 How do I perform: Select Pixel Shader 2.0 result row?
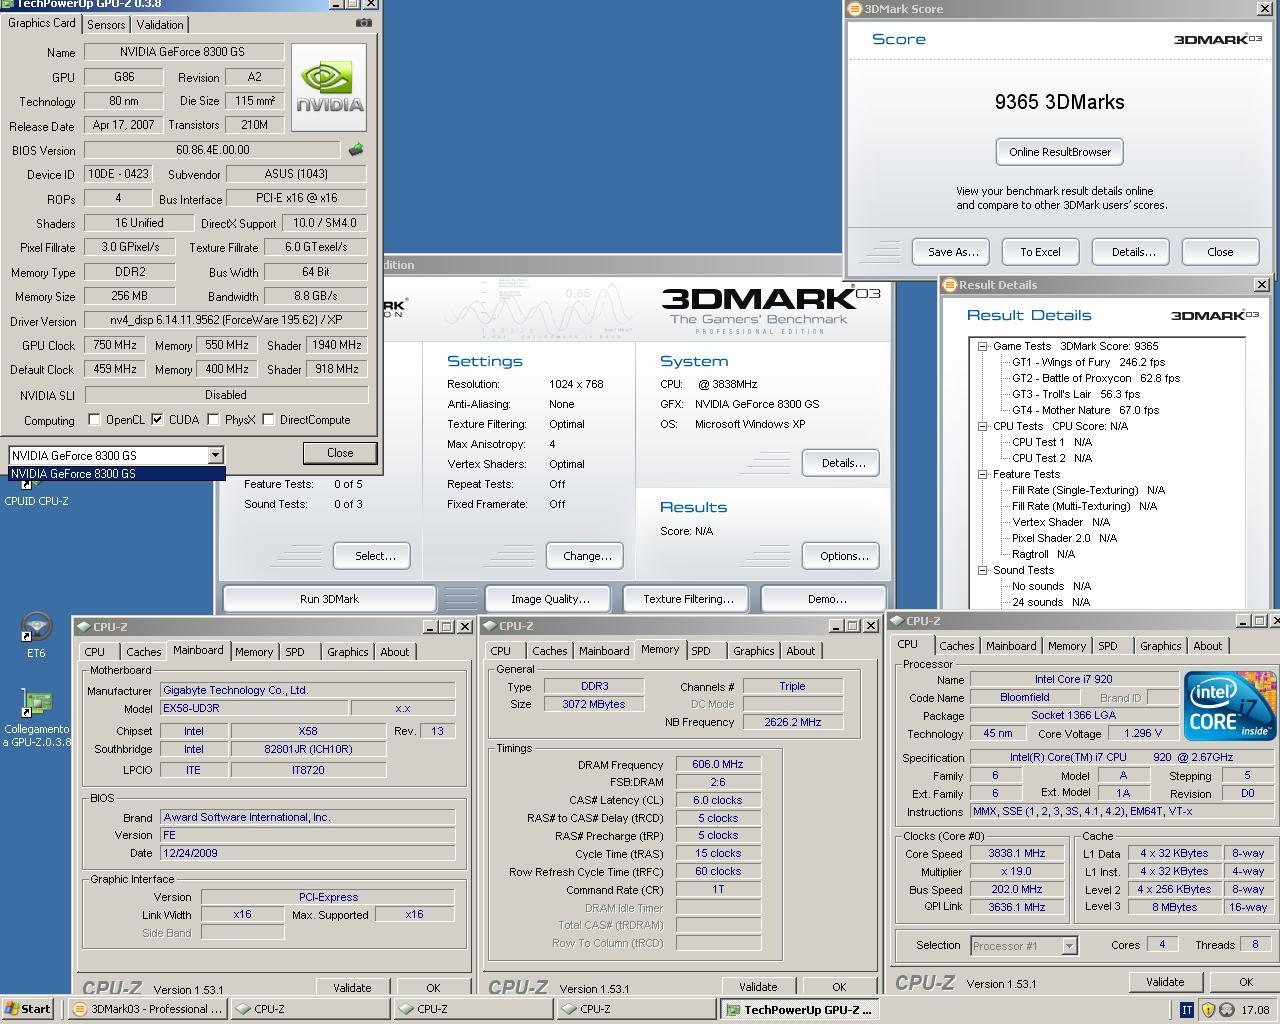(1064, 538)
